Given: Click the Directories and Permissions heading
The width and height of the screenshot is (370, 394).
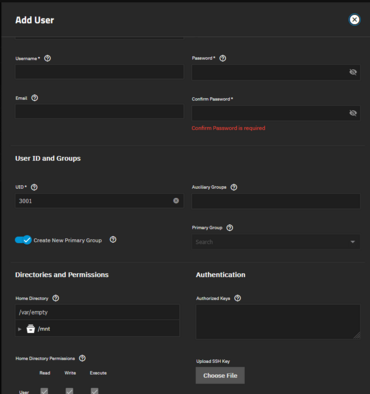Looking at the screenshot, I should [62, 275].
